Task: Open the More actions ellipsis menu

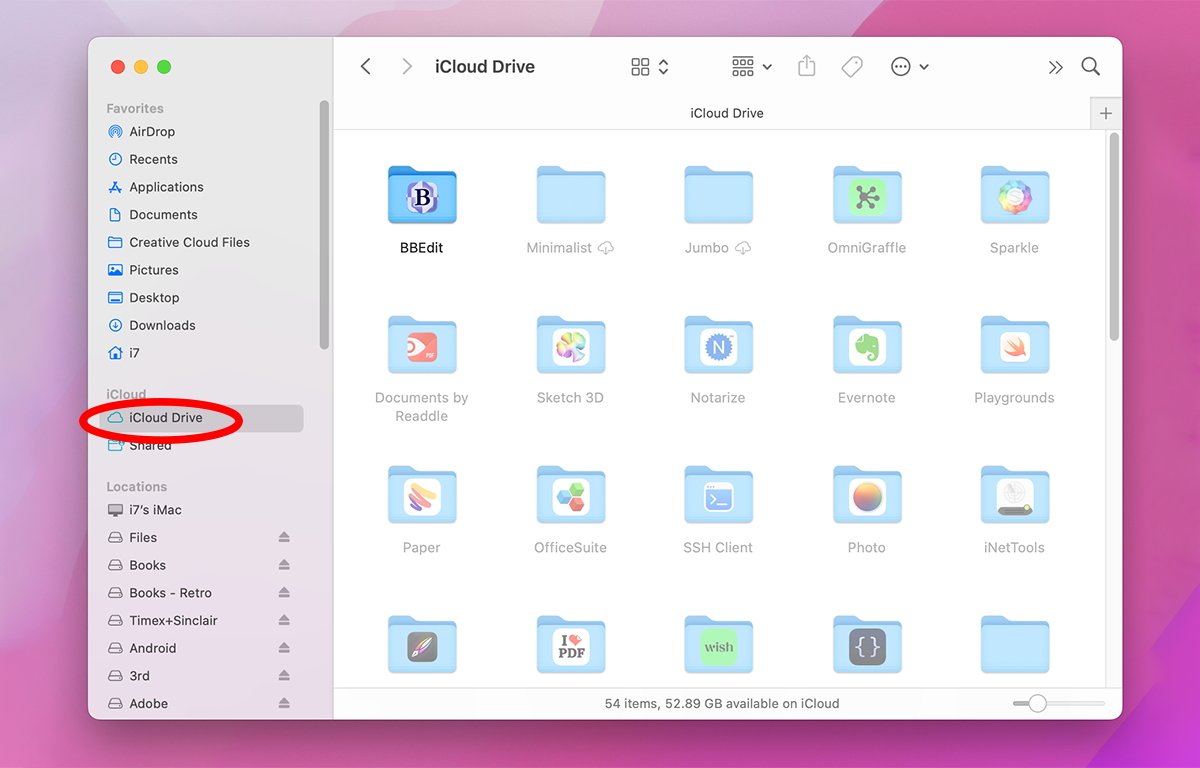Action: click(903, 66)
